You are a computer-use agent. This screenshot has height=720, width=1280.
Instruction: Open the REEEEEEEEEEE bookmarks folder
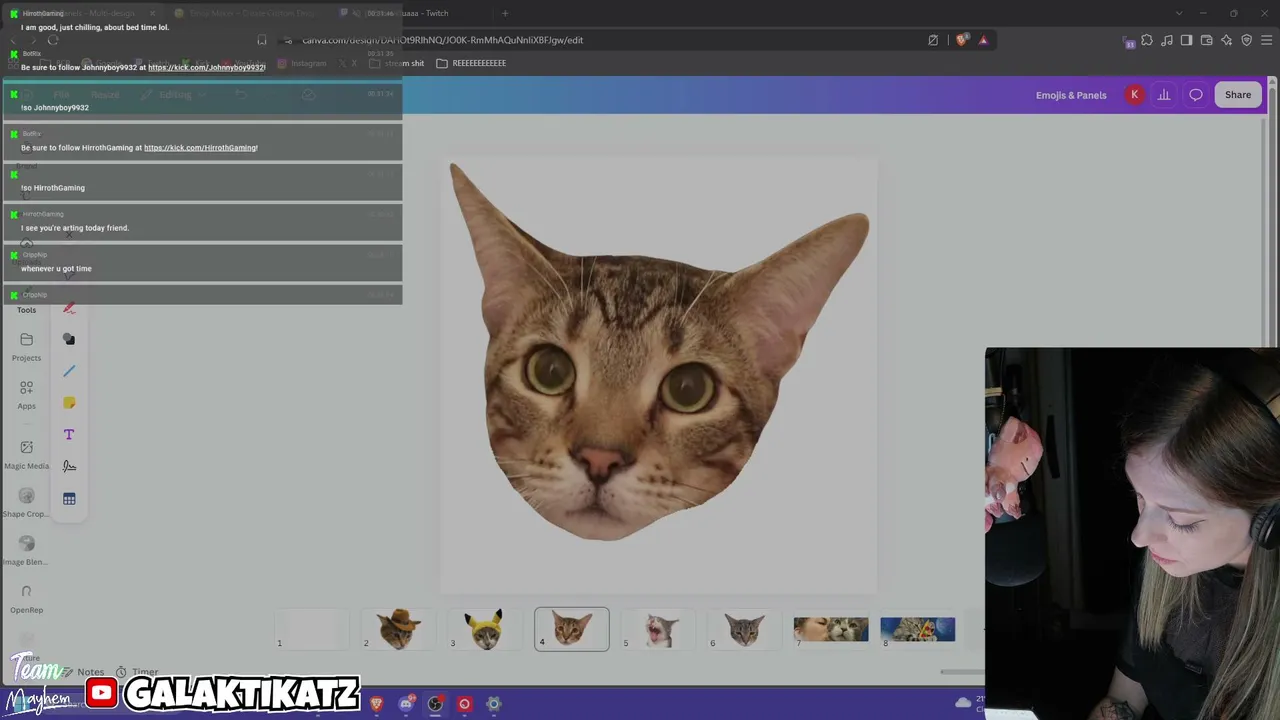pyautogui.click(x=471, y=63)
